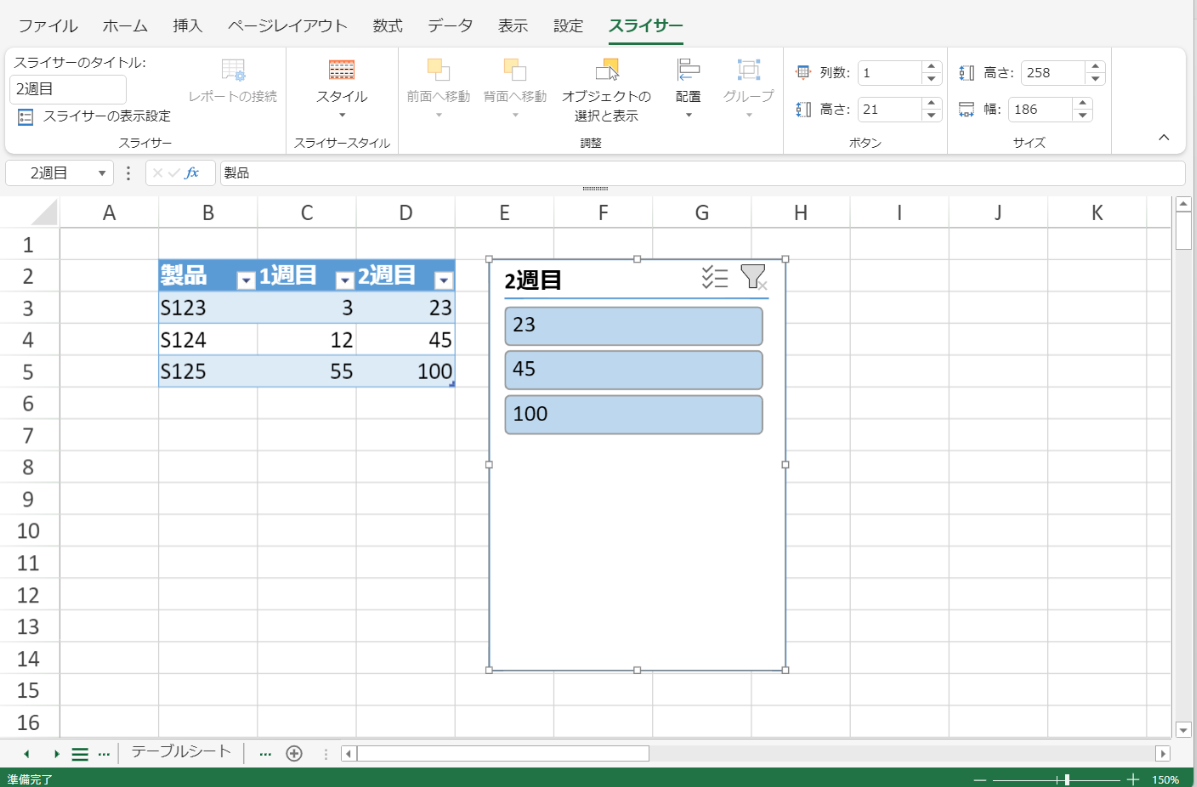Open the ファイル menu tab
The image size is (1197, 787).
[47, 26]
